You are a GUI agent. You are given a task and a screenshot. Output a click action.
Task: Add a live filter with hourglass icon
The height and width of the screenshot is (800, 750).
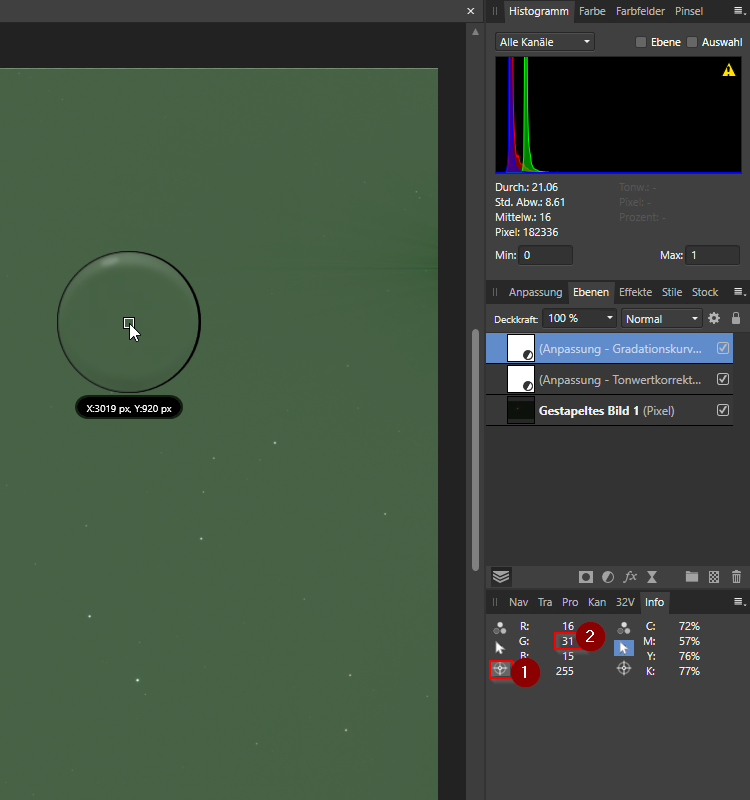click(652, 577)
